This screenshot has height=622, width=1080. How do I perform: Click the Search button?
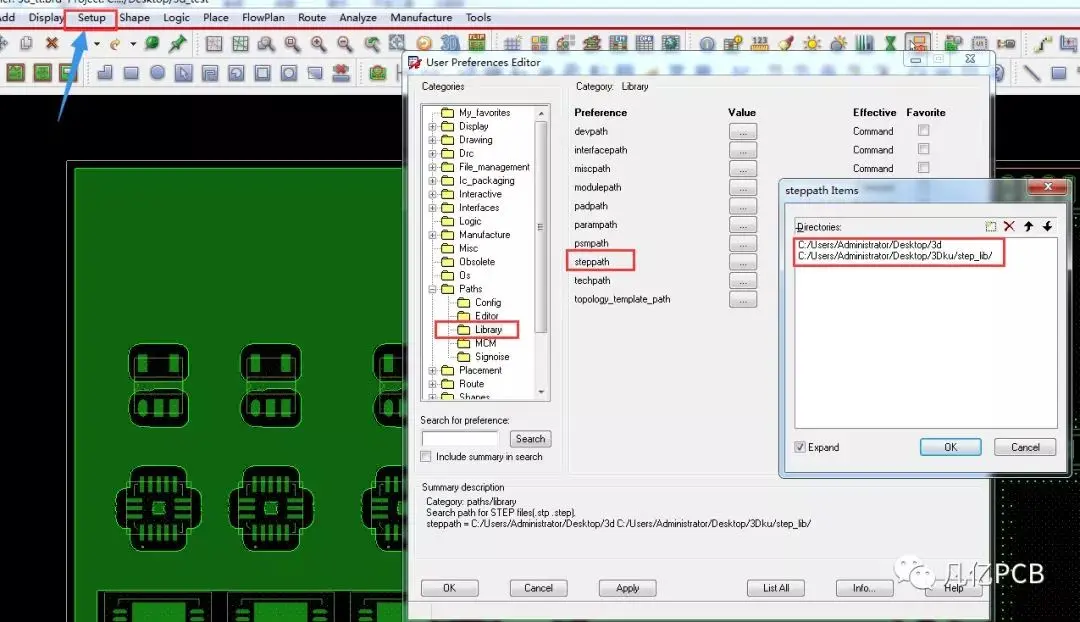point(530,439)
